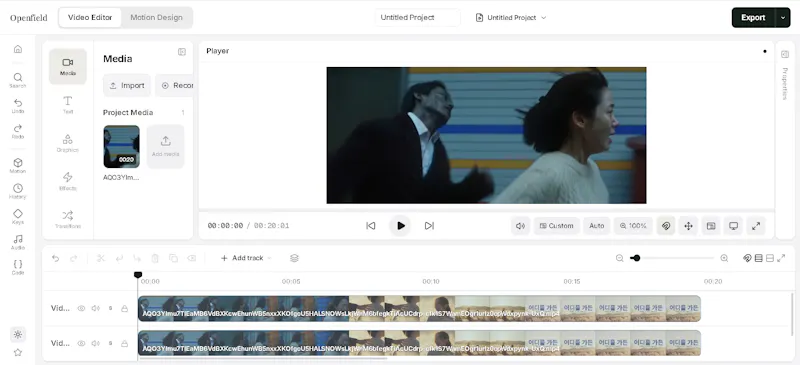Open the History clock icon
Image resolution: width=800 pixels, height=365 pixels.
tap(18, 191)
